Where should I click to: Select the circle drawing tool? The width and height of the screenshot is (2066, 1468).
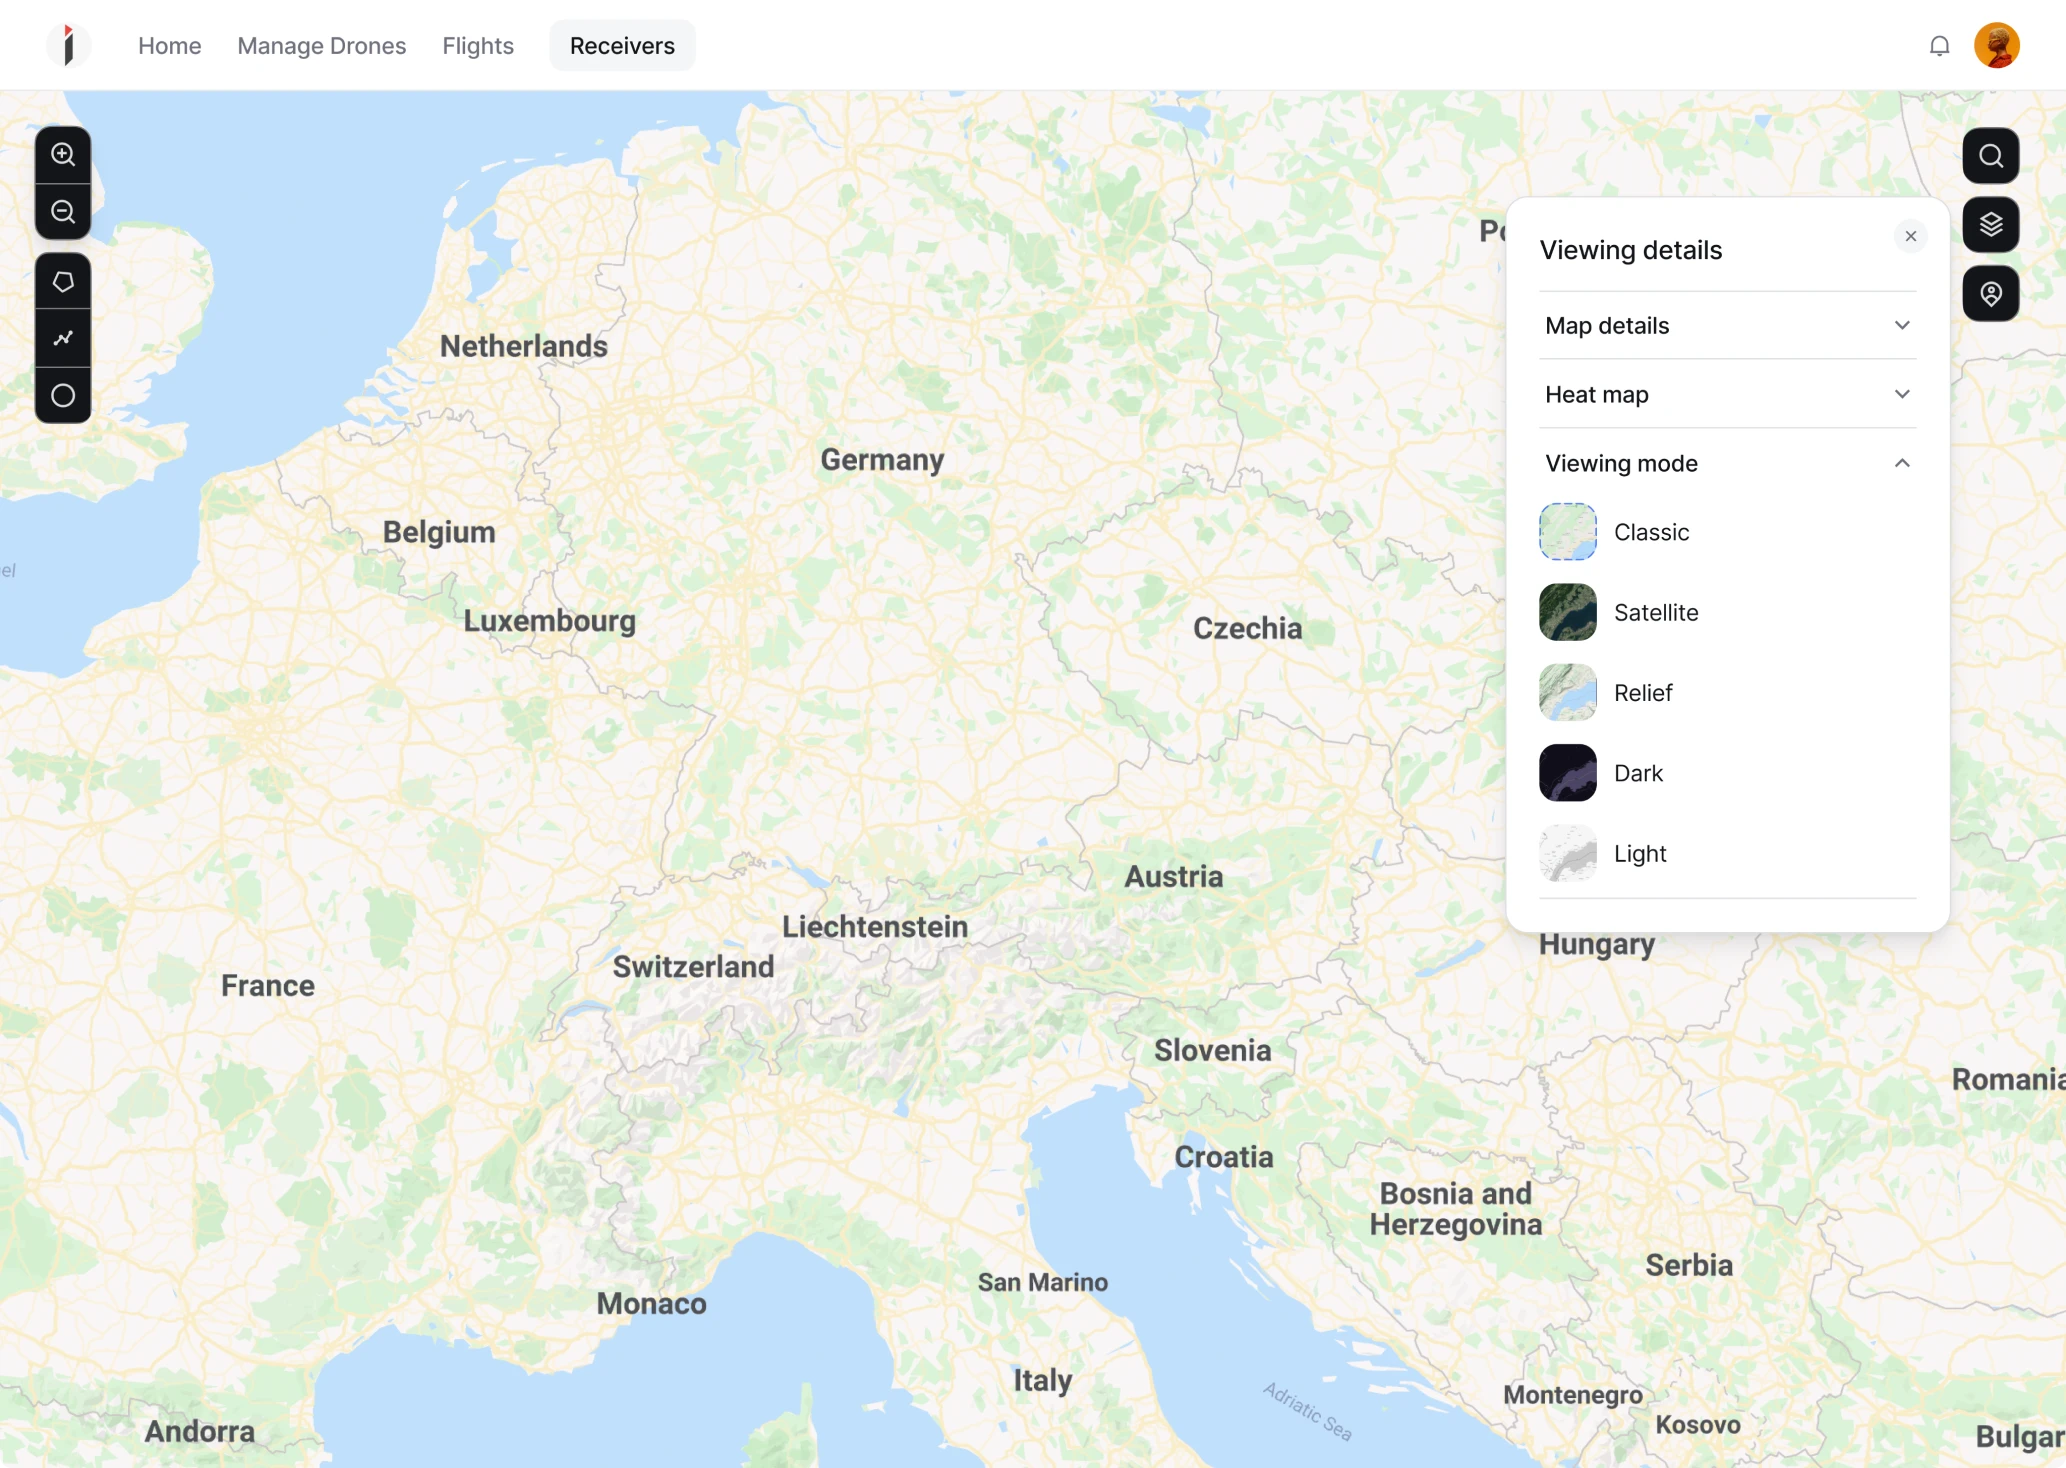coord(63,395)
